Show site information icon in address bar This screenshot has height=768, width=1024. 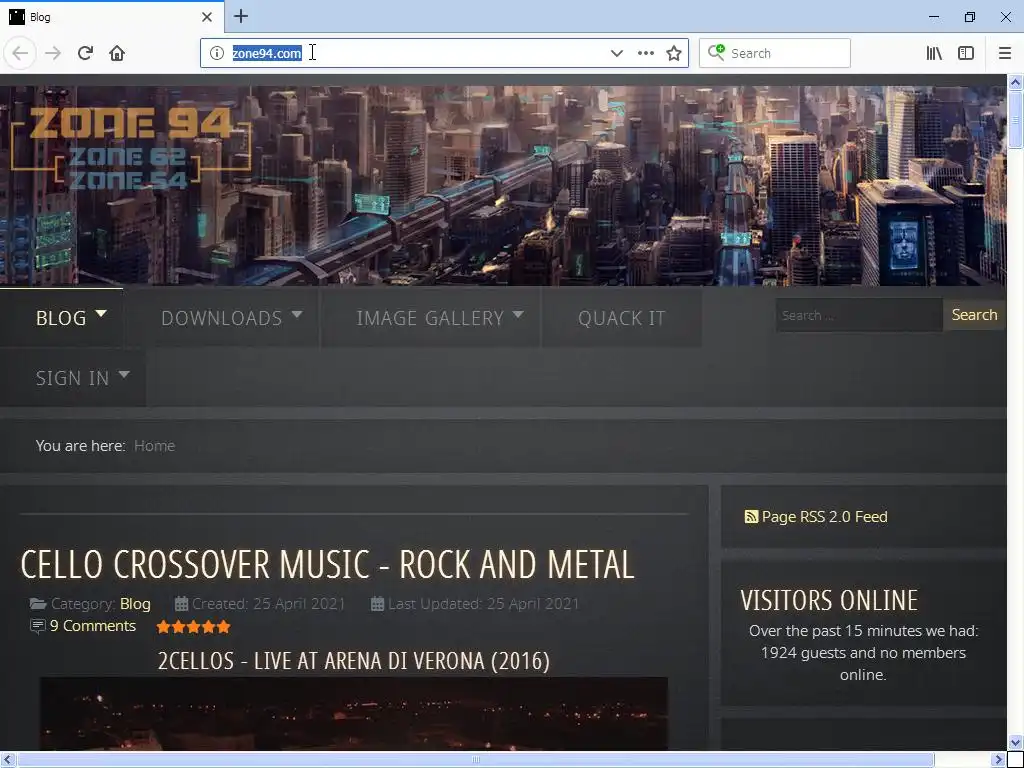[217, 53]
